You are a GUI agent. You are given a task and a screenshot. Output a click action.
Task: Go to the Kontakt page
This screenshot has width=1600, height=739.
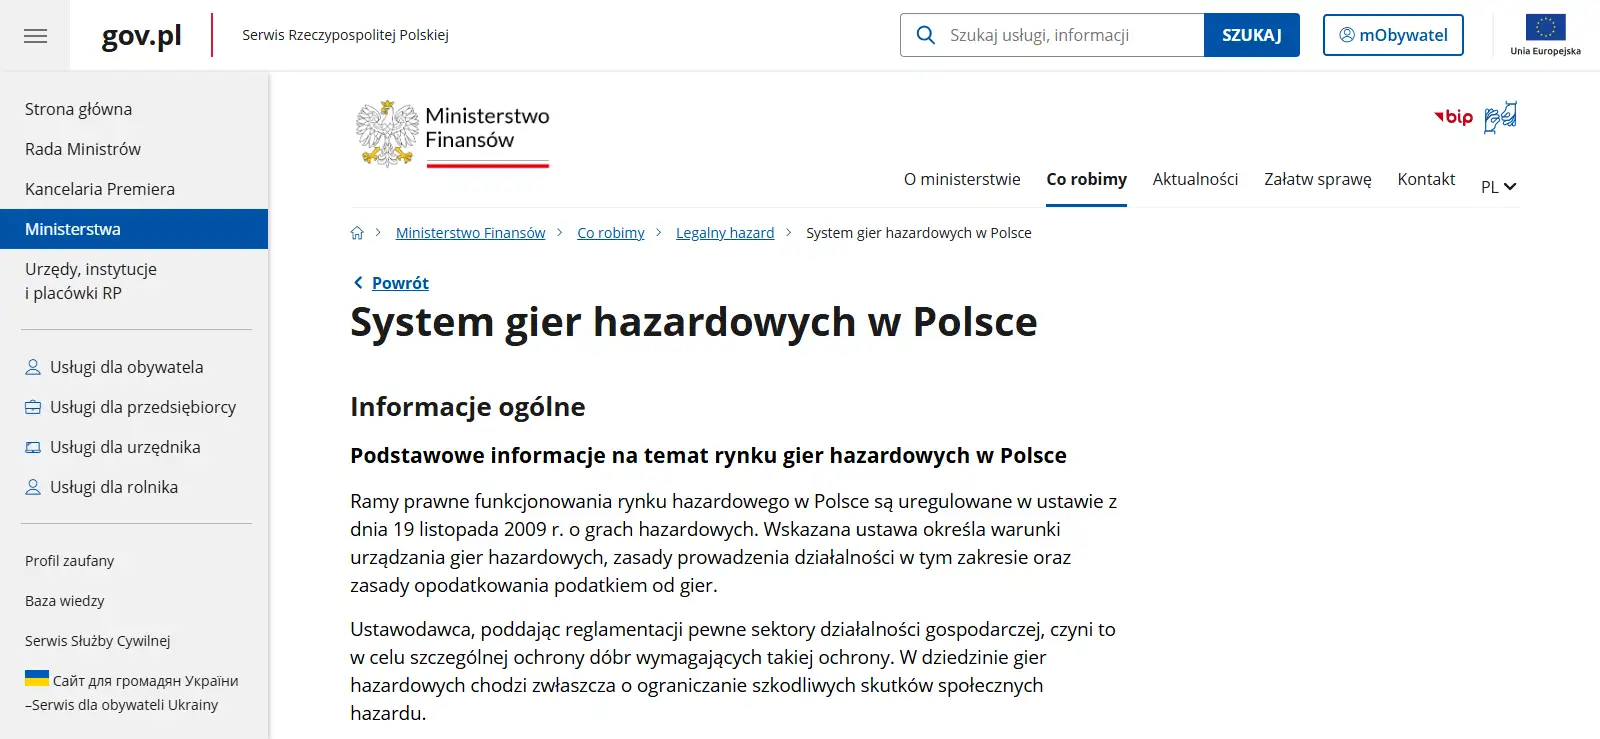click(1426, 179)
